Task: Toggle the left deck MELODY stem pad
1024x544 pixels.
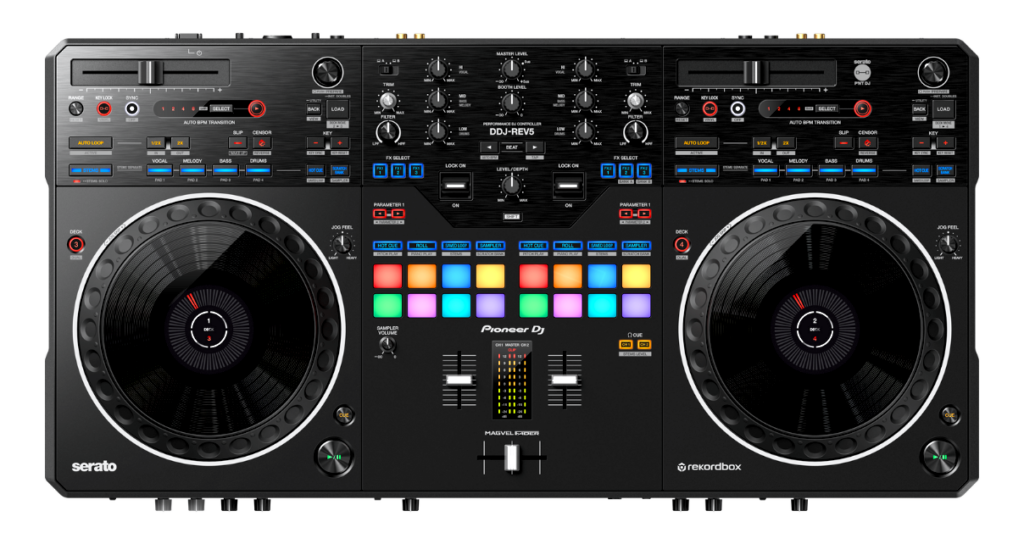Action: 193,170
